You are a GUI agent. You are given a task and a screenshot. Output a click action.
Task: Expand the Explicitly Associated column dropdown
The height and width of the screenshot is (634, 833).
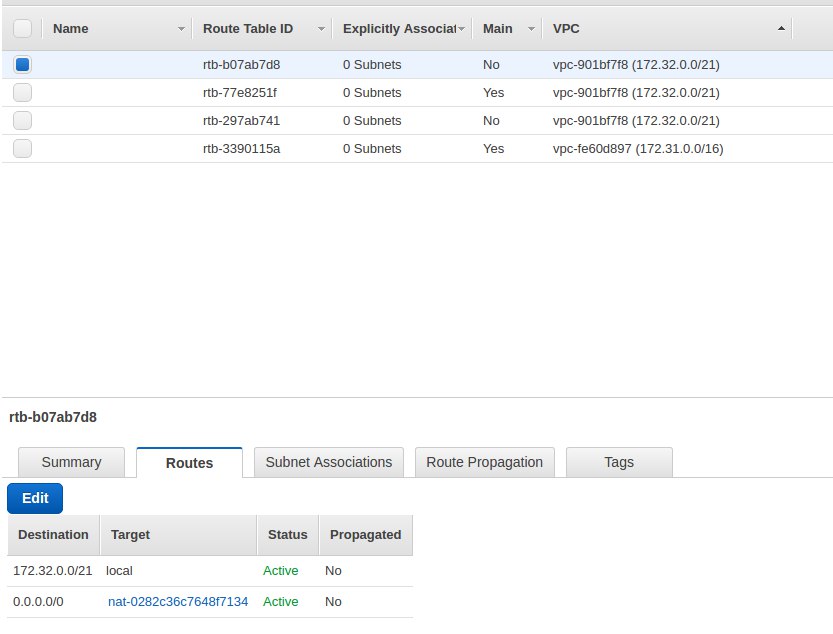click(462, 29)
